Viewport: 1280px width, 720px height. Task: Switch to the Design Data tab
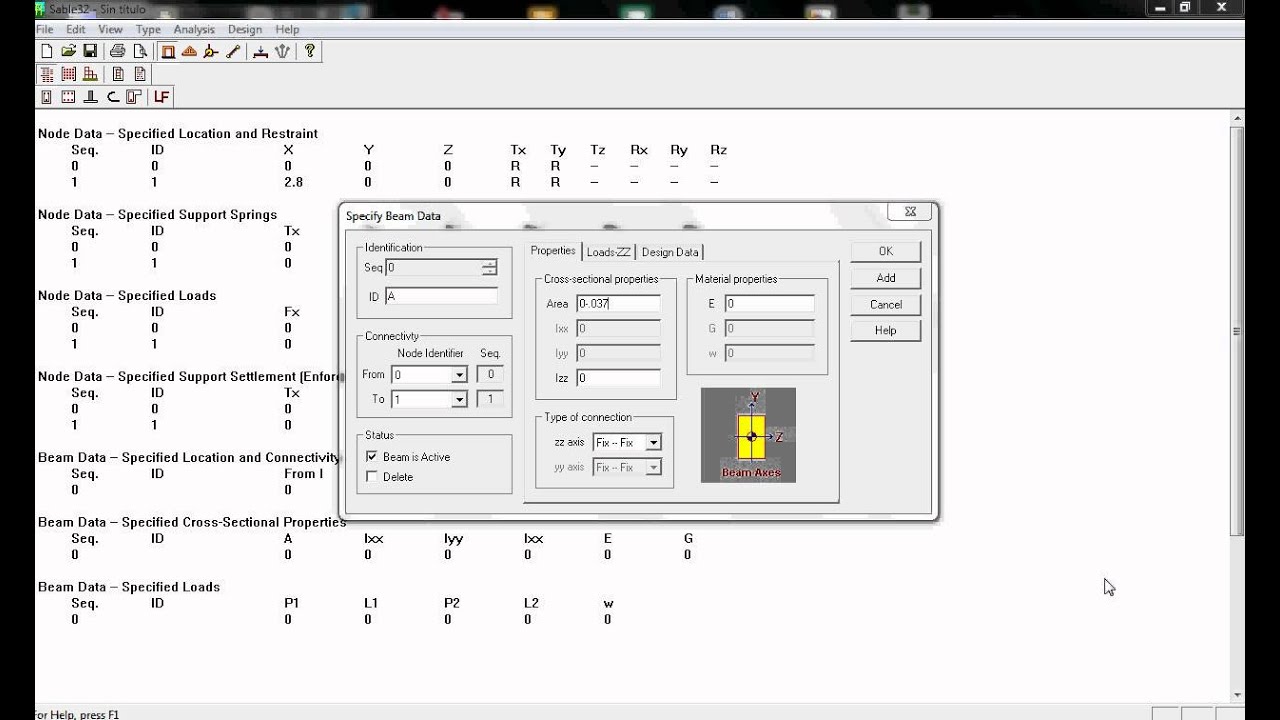[670, 252]
